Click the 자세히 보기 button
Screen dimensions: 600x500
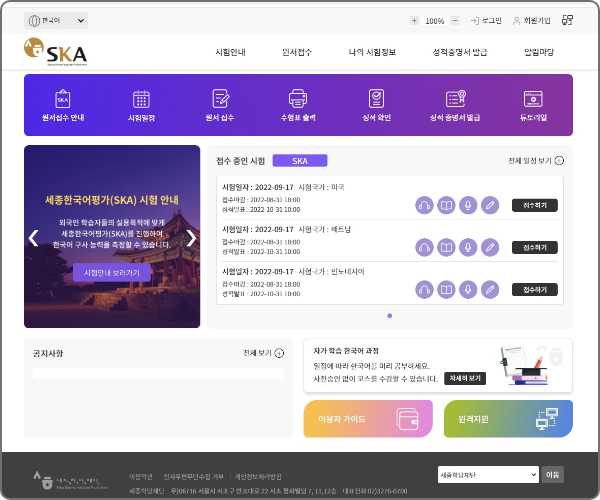pyautogui.click(x=465, y=378)
